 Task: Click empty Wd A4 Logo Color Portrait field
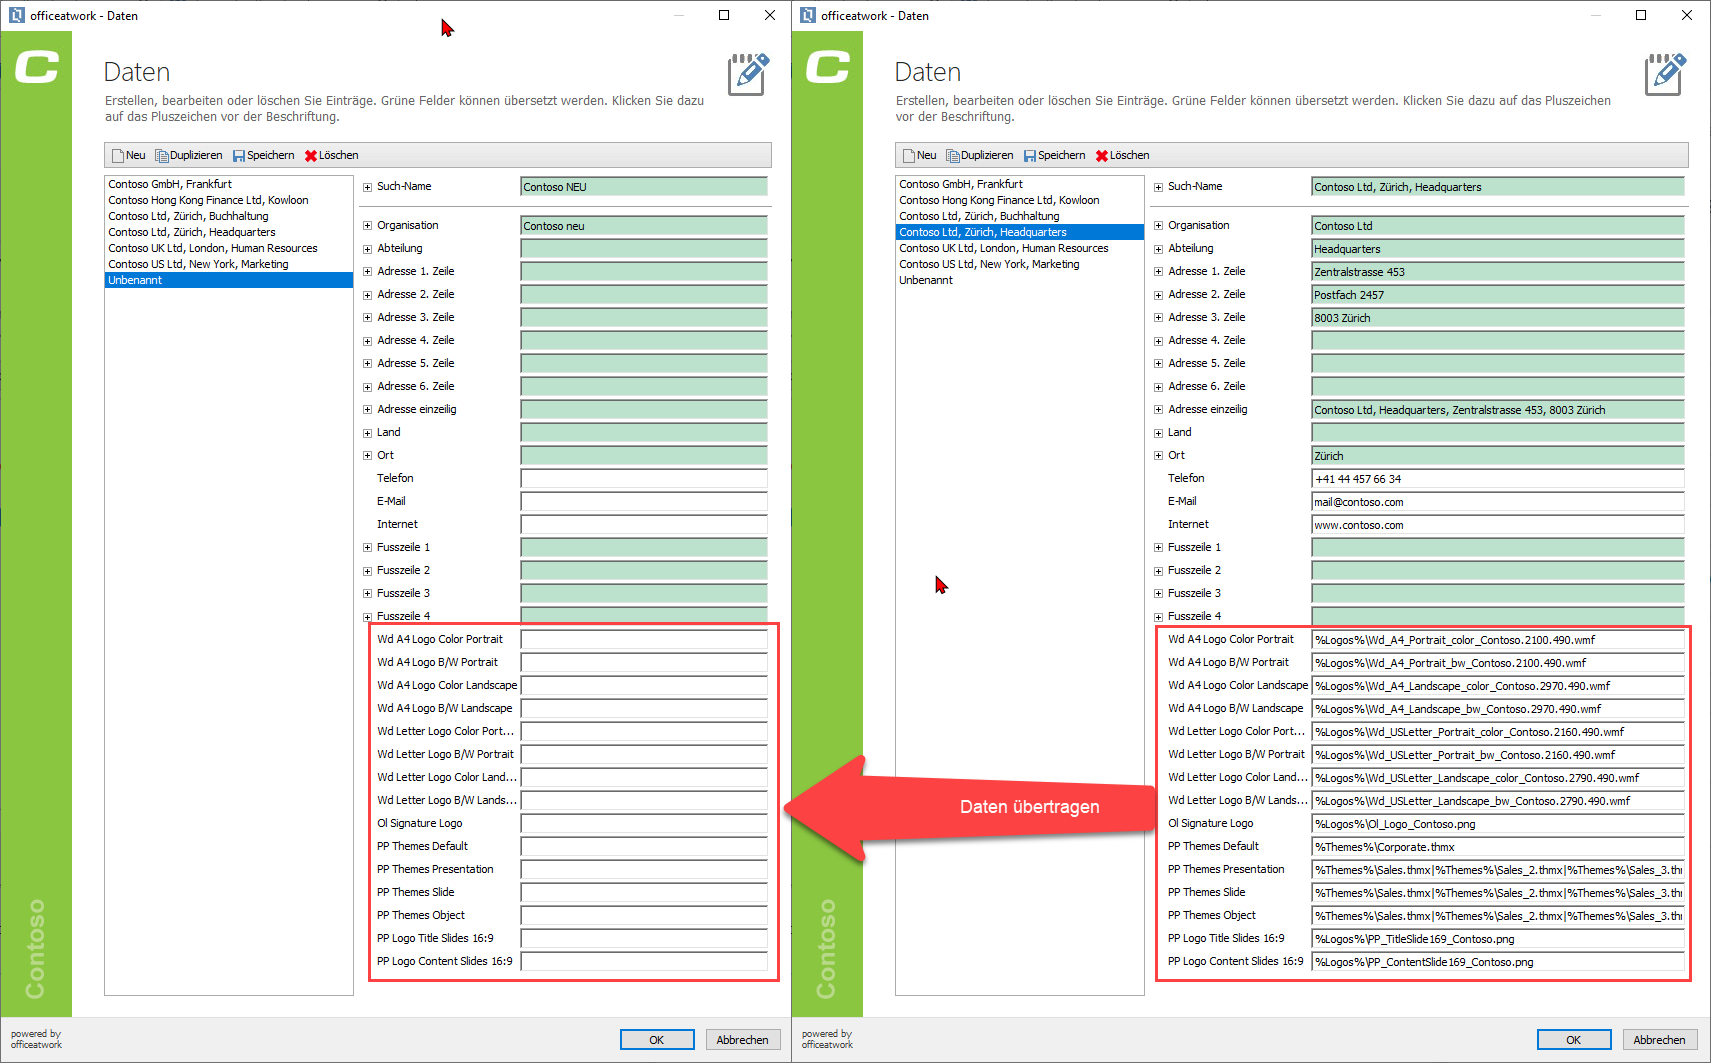pyautogui.click(x=644, y=640)
